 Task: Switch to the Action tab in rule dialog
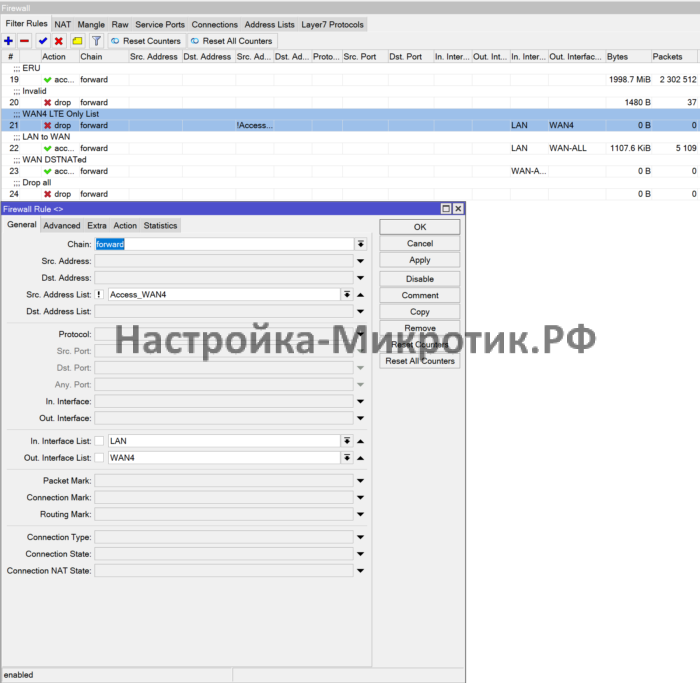pyautogui.click(x=125, y=225)
